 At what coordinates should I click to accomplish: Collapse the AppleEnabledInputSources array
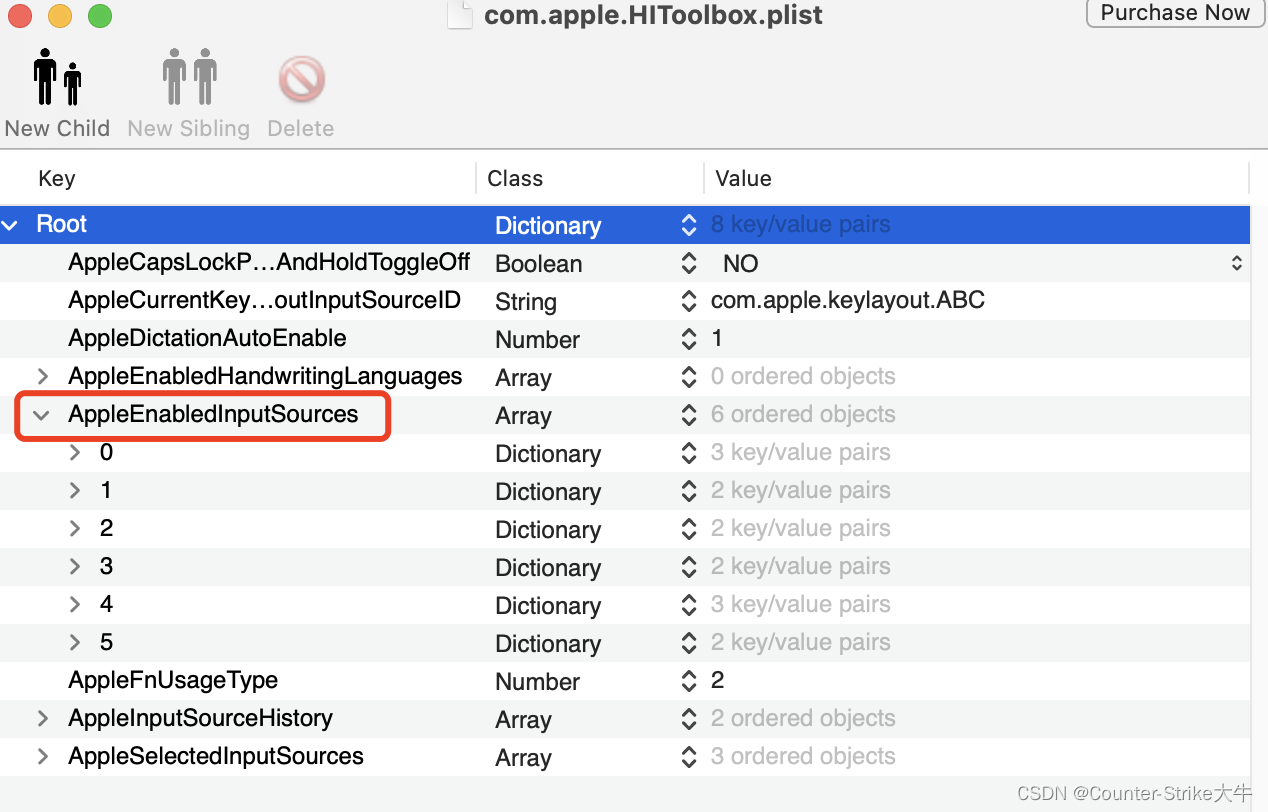(42, 415)
